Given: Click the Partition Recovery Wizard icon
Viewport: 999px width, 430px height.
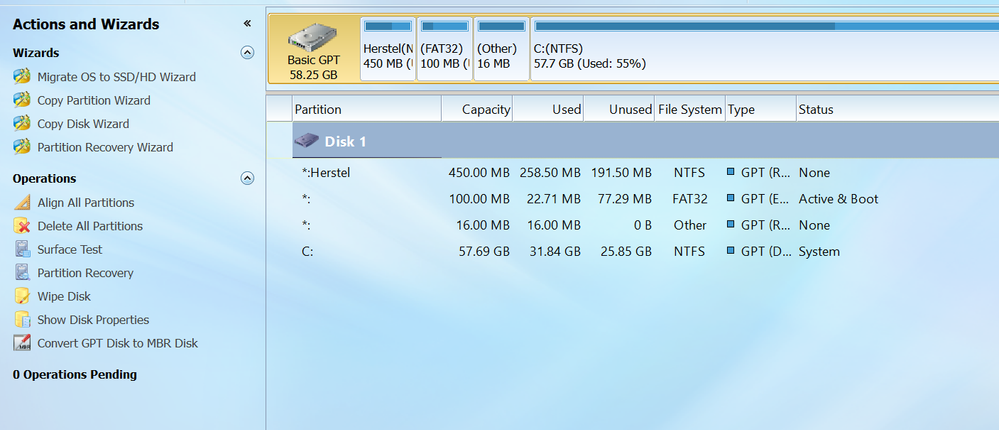Looking at the screenshot, I should [x=21, y=147].
